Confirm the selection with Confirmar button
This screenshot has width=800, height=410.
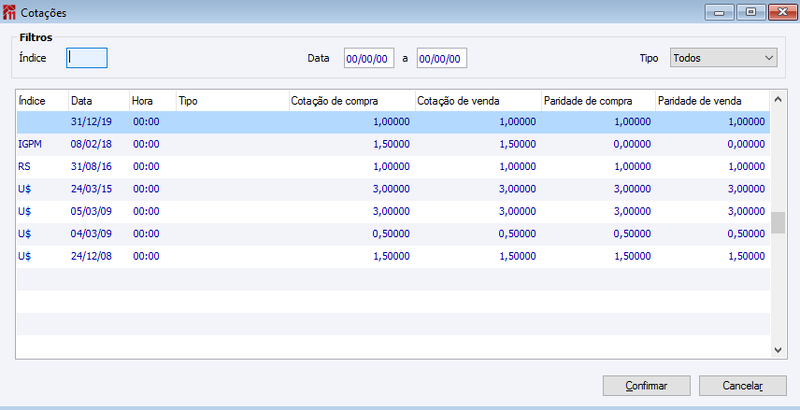click(646, 386)
